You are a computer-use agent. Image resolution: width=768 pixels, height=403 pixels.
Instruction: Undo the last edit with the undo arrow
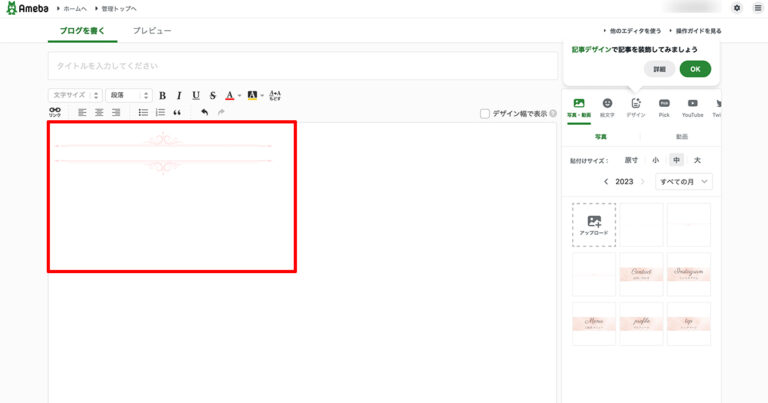click(204, 113)
